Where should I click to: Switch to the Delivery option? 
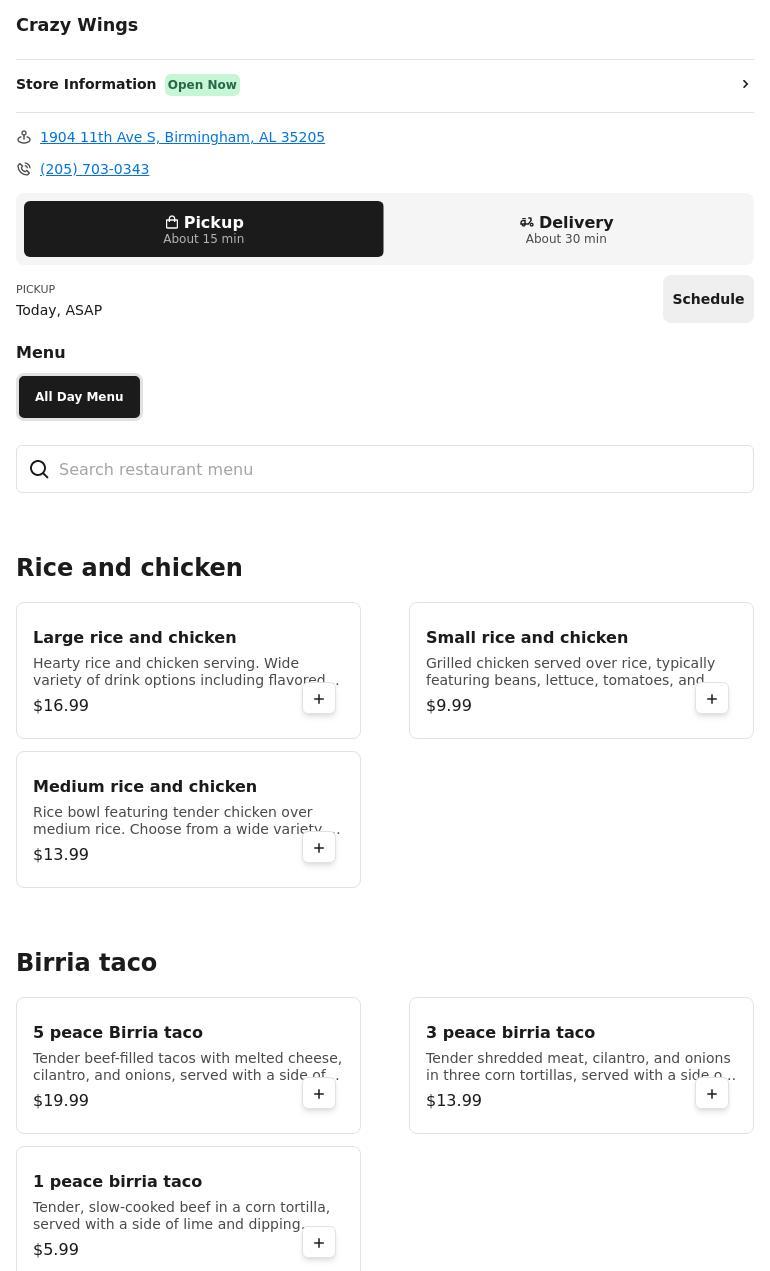coord(566,228)
